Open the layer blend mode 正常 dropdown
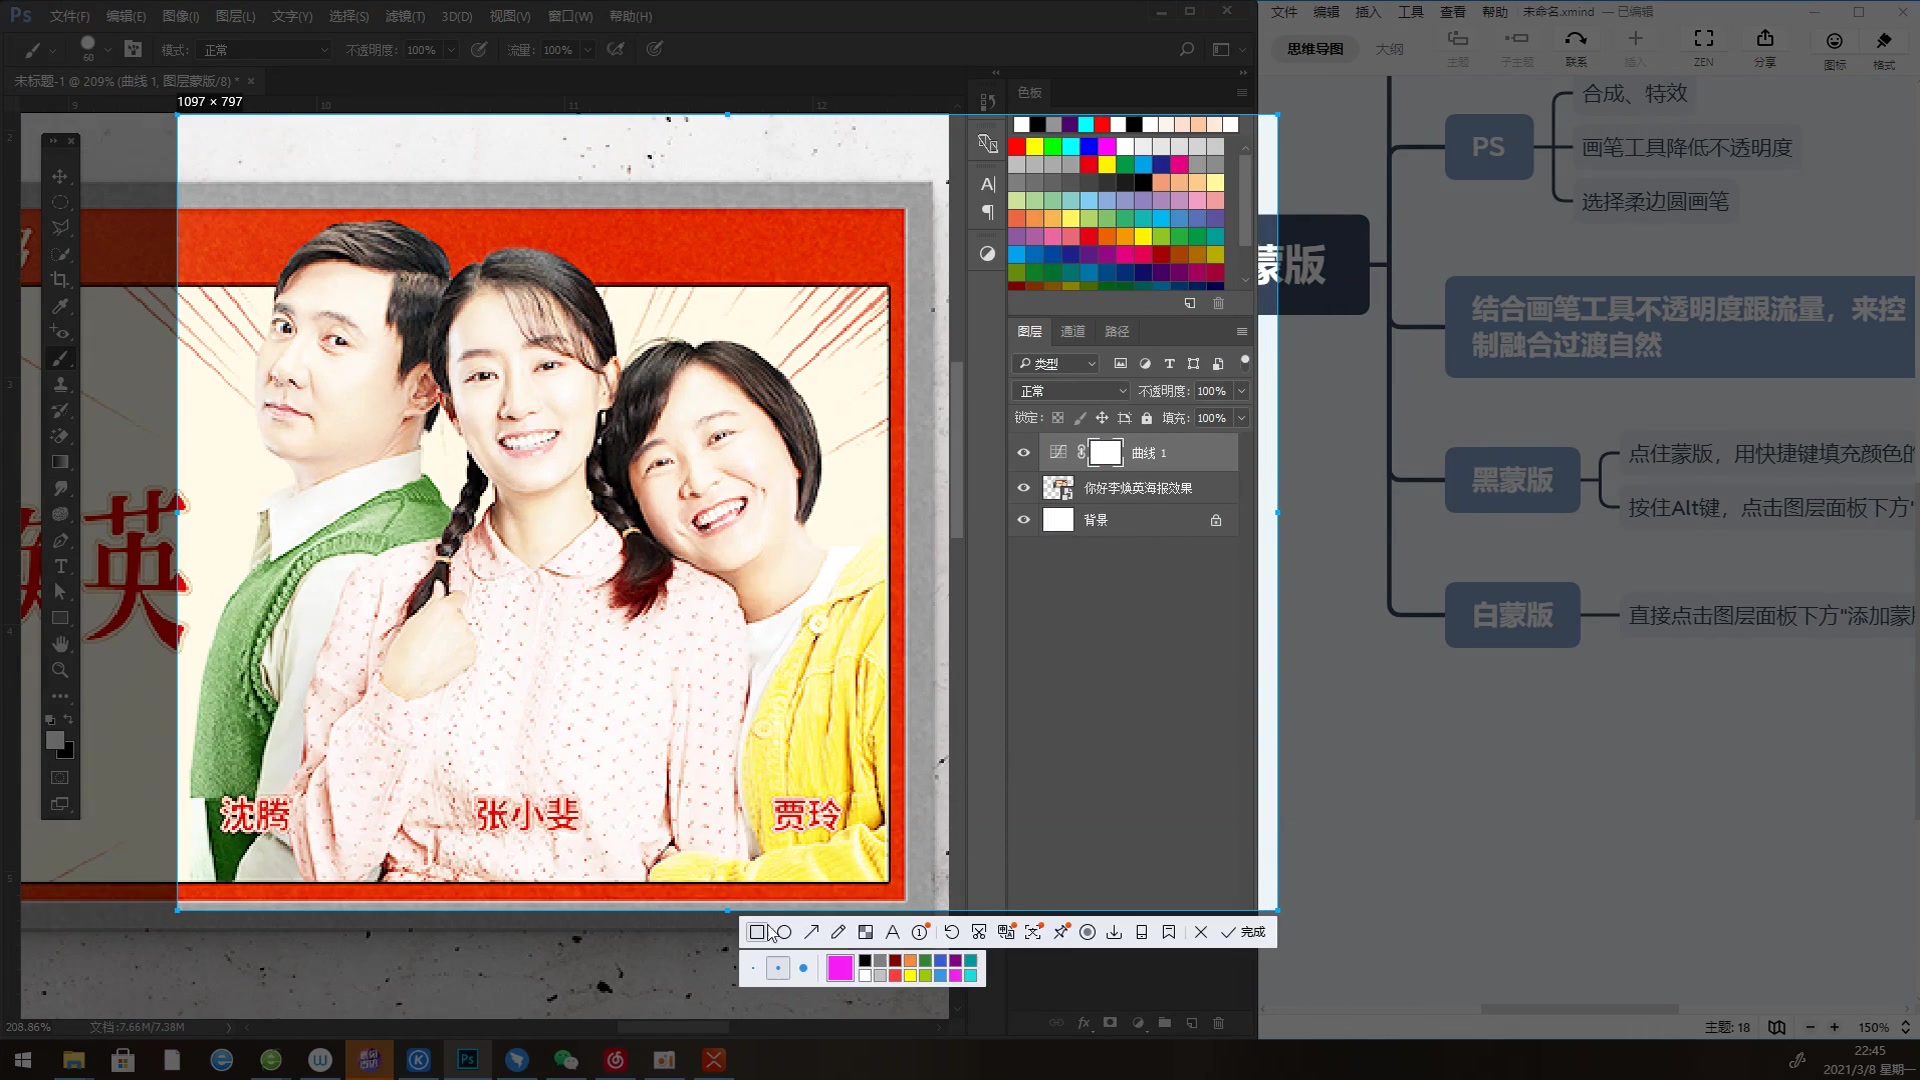 1071,391
